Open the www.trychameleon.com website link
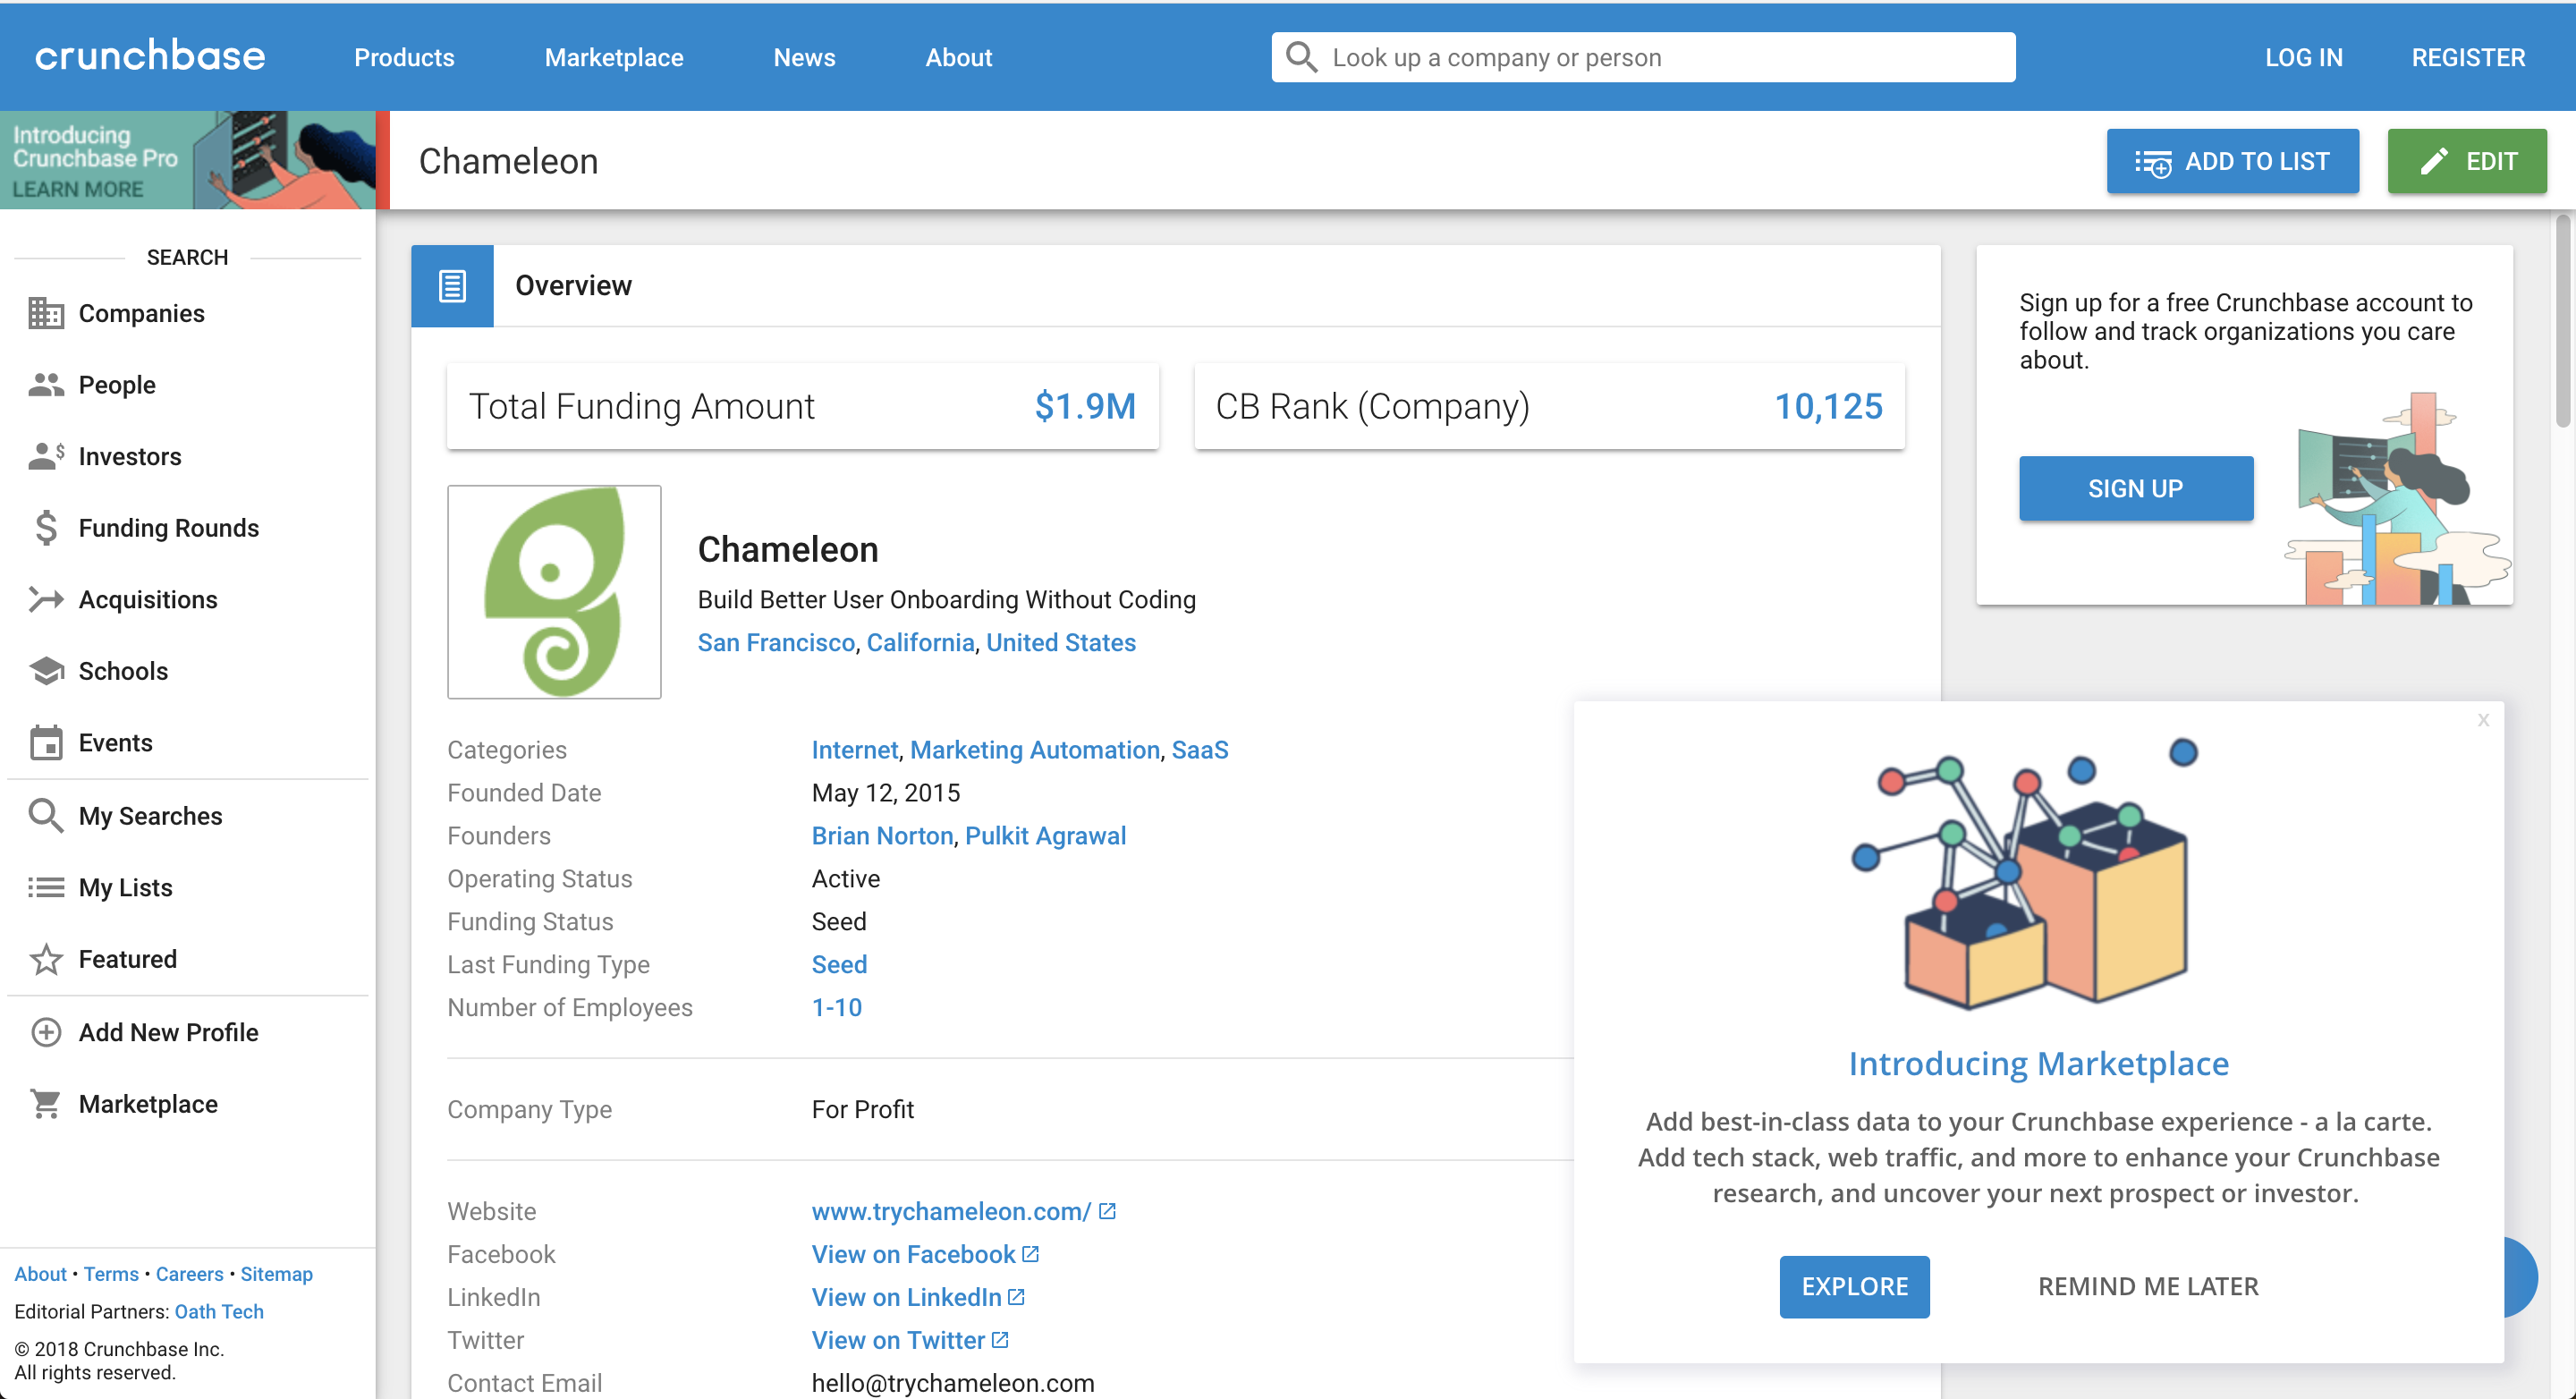2576x1399 pixels. pos(951,1211)
